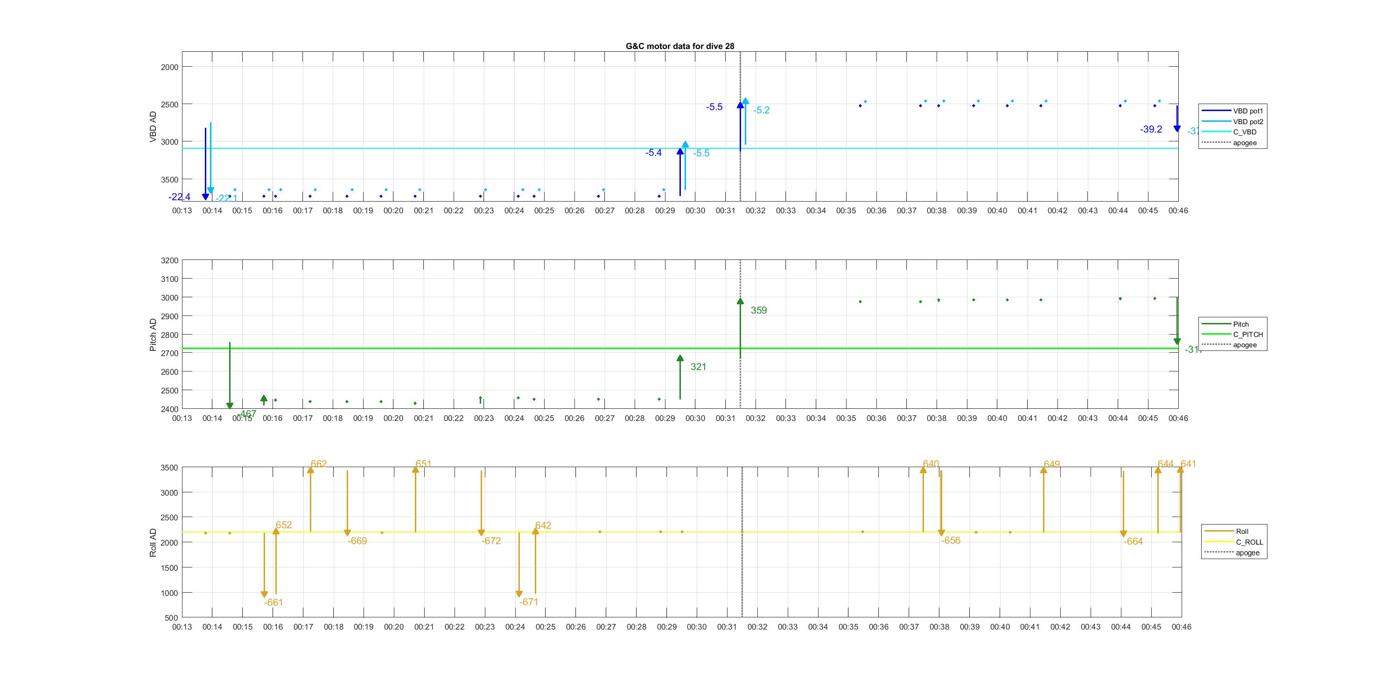
Task: Click the '00:30' tick under the Pitch plot
Action: click(x=695, y=418)
